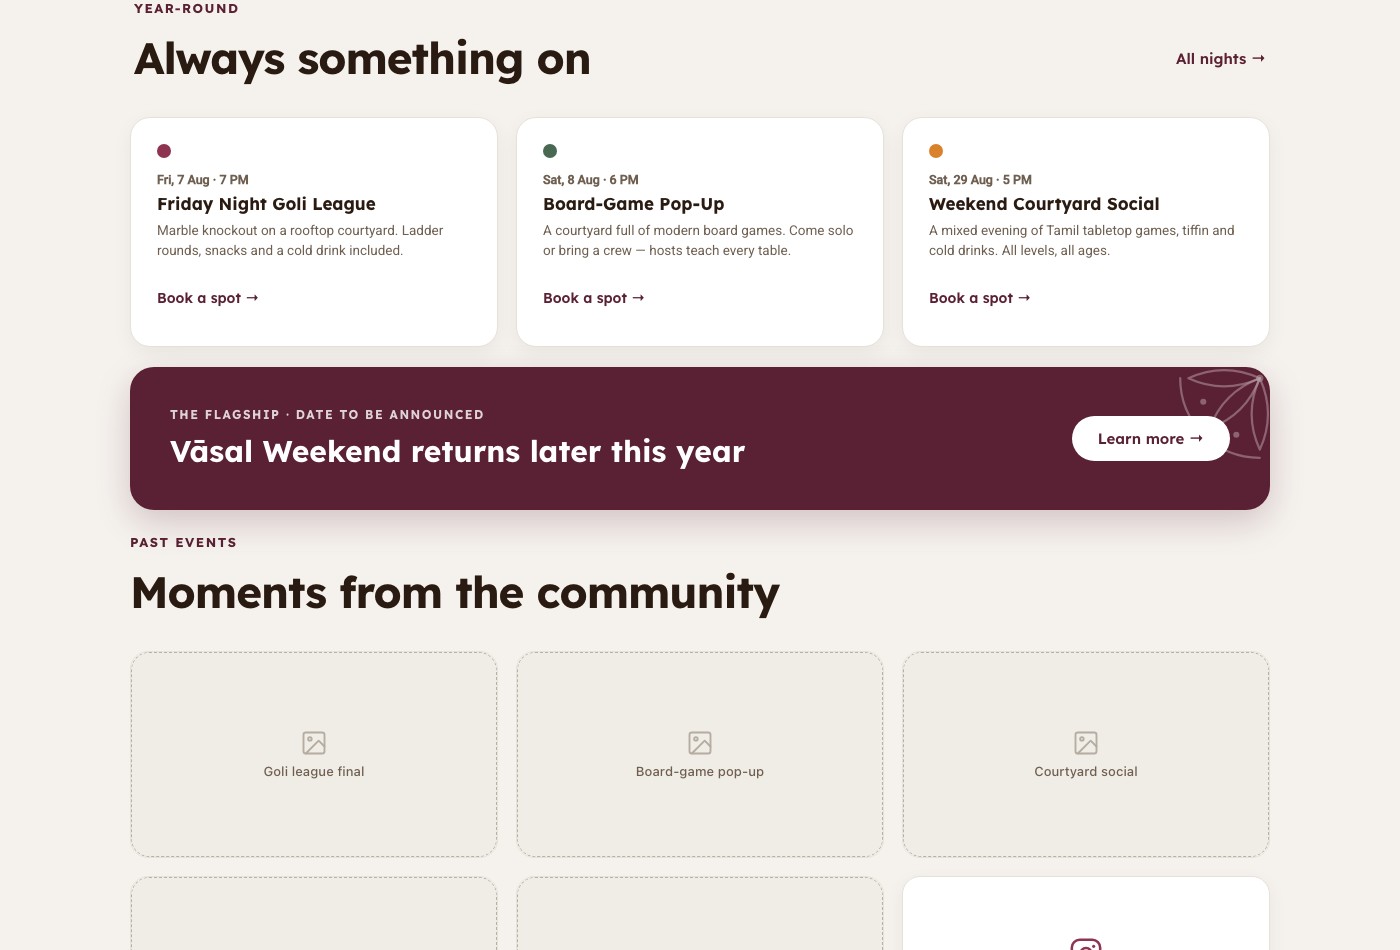Select the Goli league final photo tile
The image size is (1400, 950).
click(314, 755)
